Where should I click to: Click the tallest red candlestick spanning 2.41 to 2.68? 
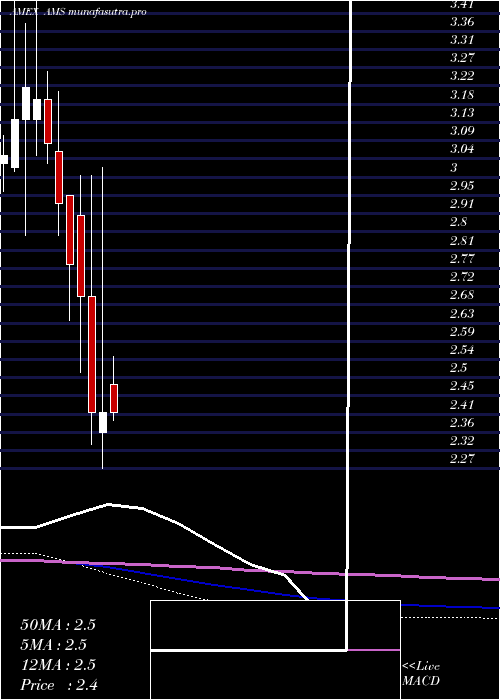(x=92, y=354)
